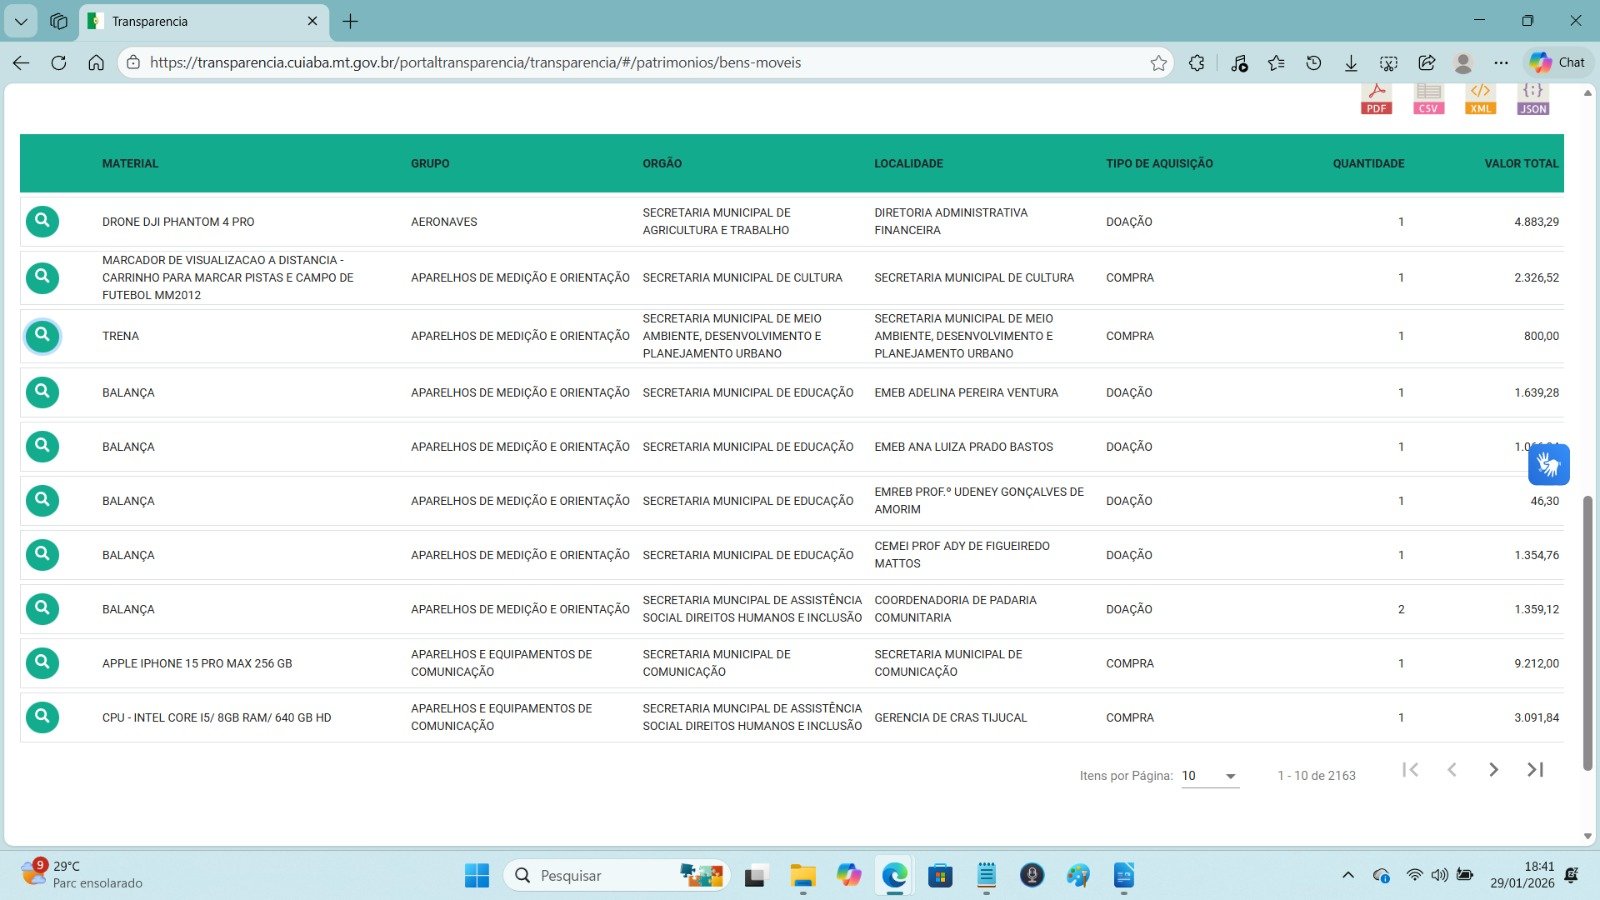Click the MATERIAL column header
The height and width of the screenshot is (900, 1600).
[130, 164]
